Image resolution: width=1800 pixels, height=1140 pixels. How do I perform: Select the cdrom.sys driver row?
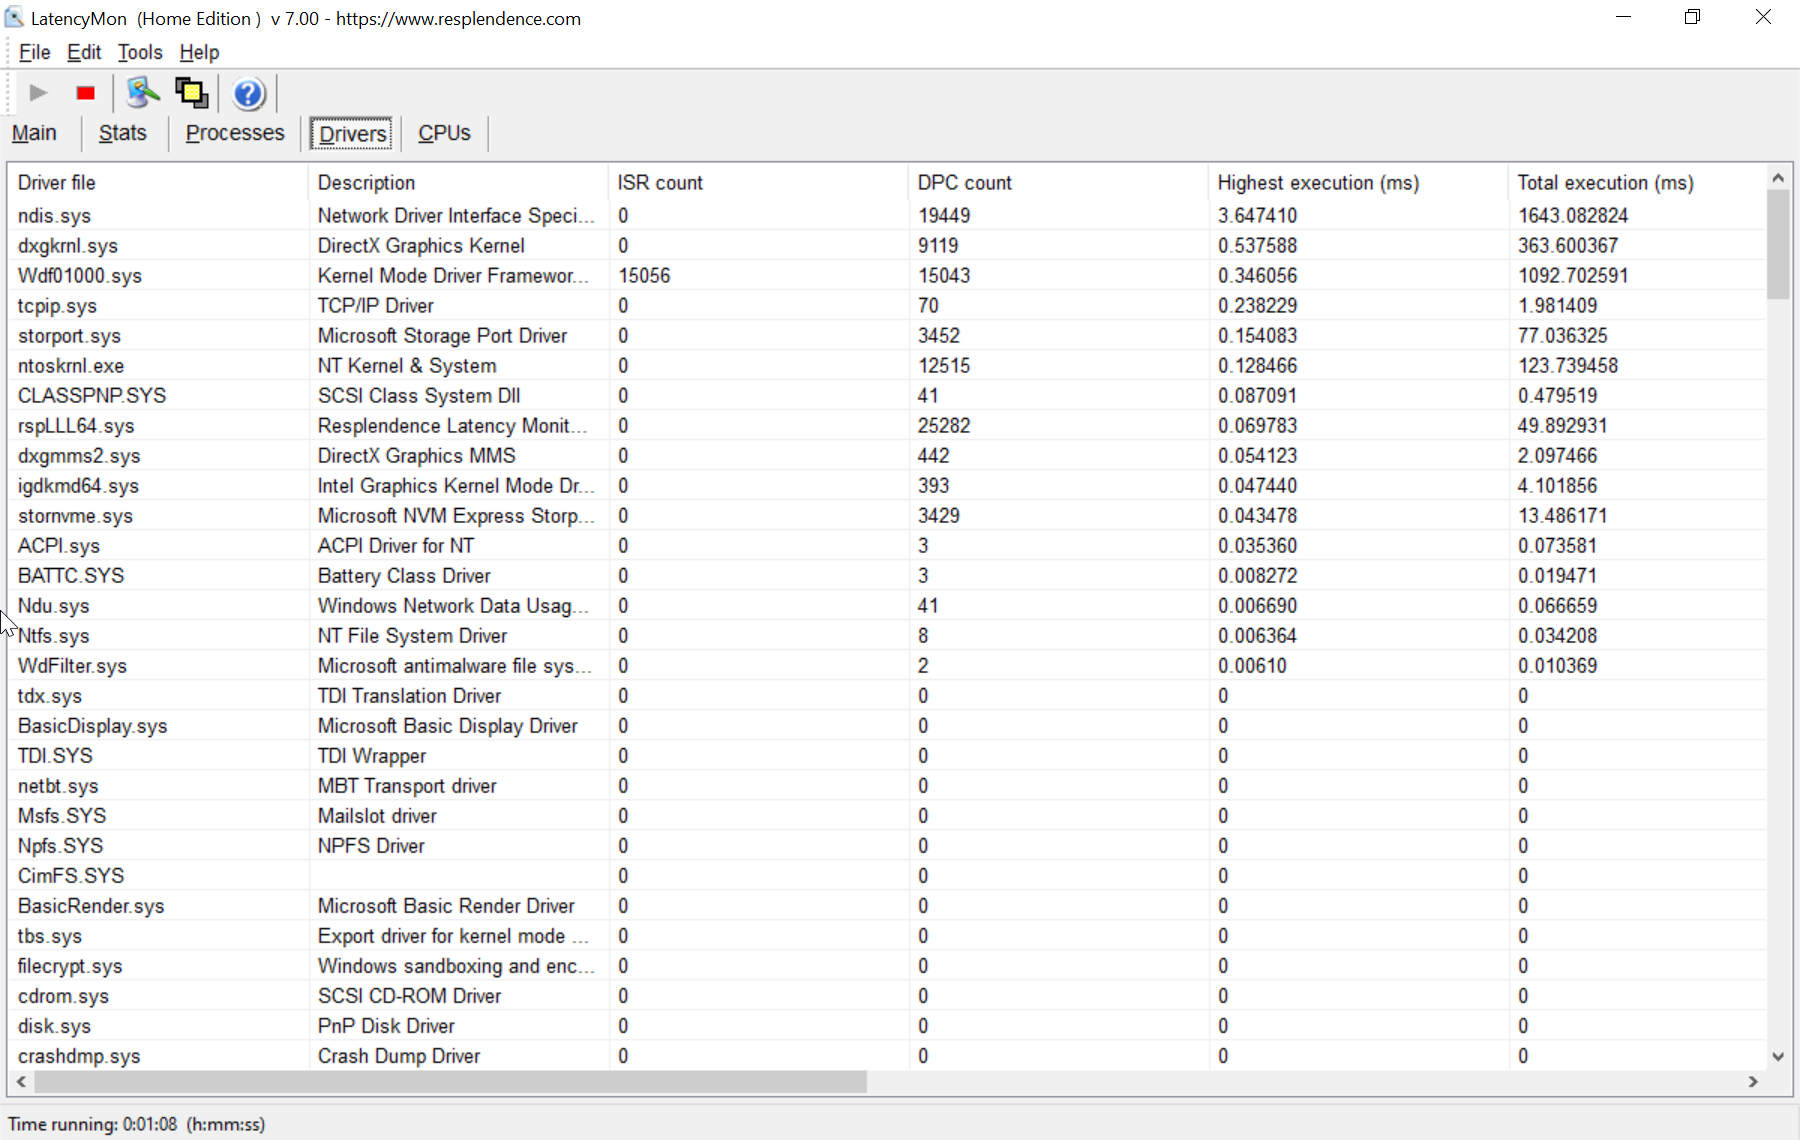click(x=887, y=996)
